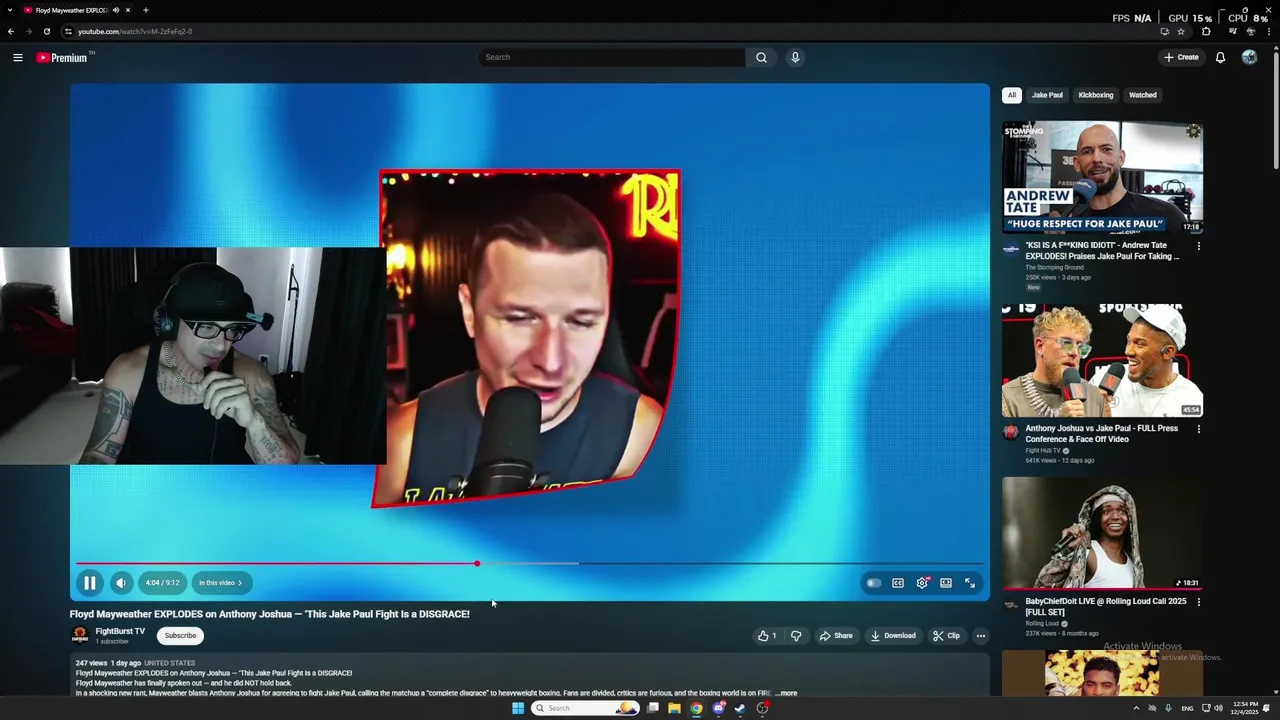Like the video with thumbs up
Viewport: 1280px width, 720px height.
coord(767,636)
